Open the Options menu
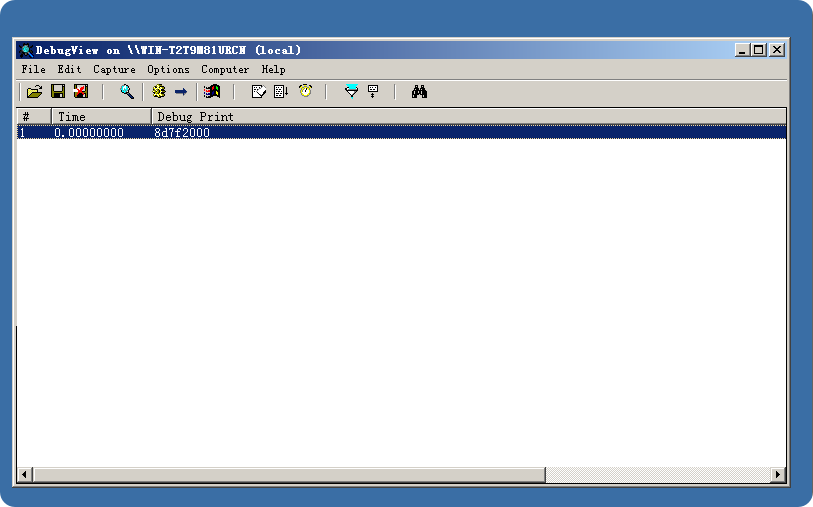The image size is (813, 507). point(168,69)
